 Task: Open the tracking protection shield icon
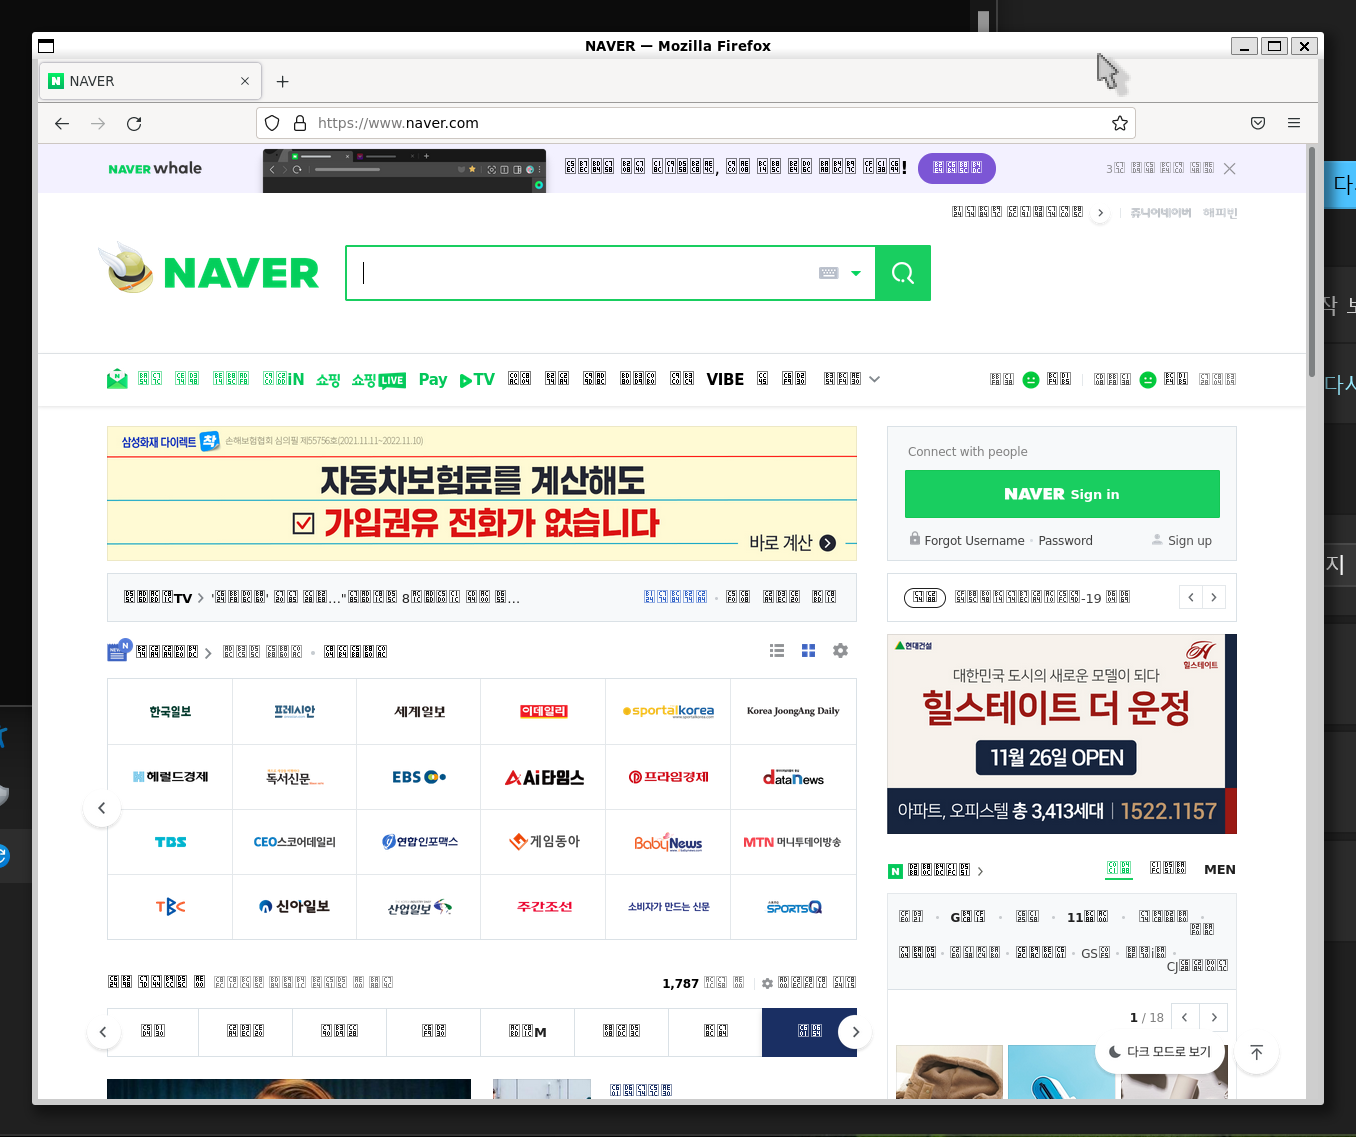(272, 123)
